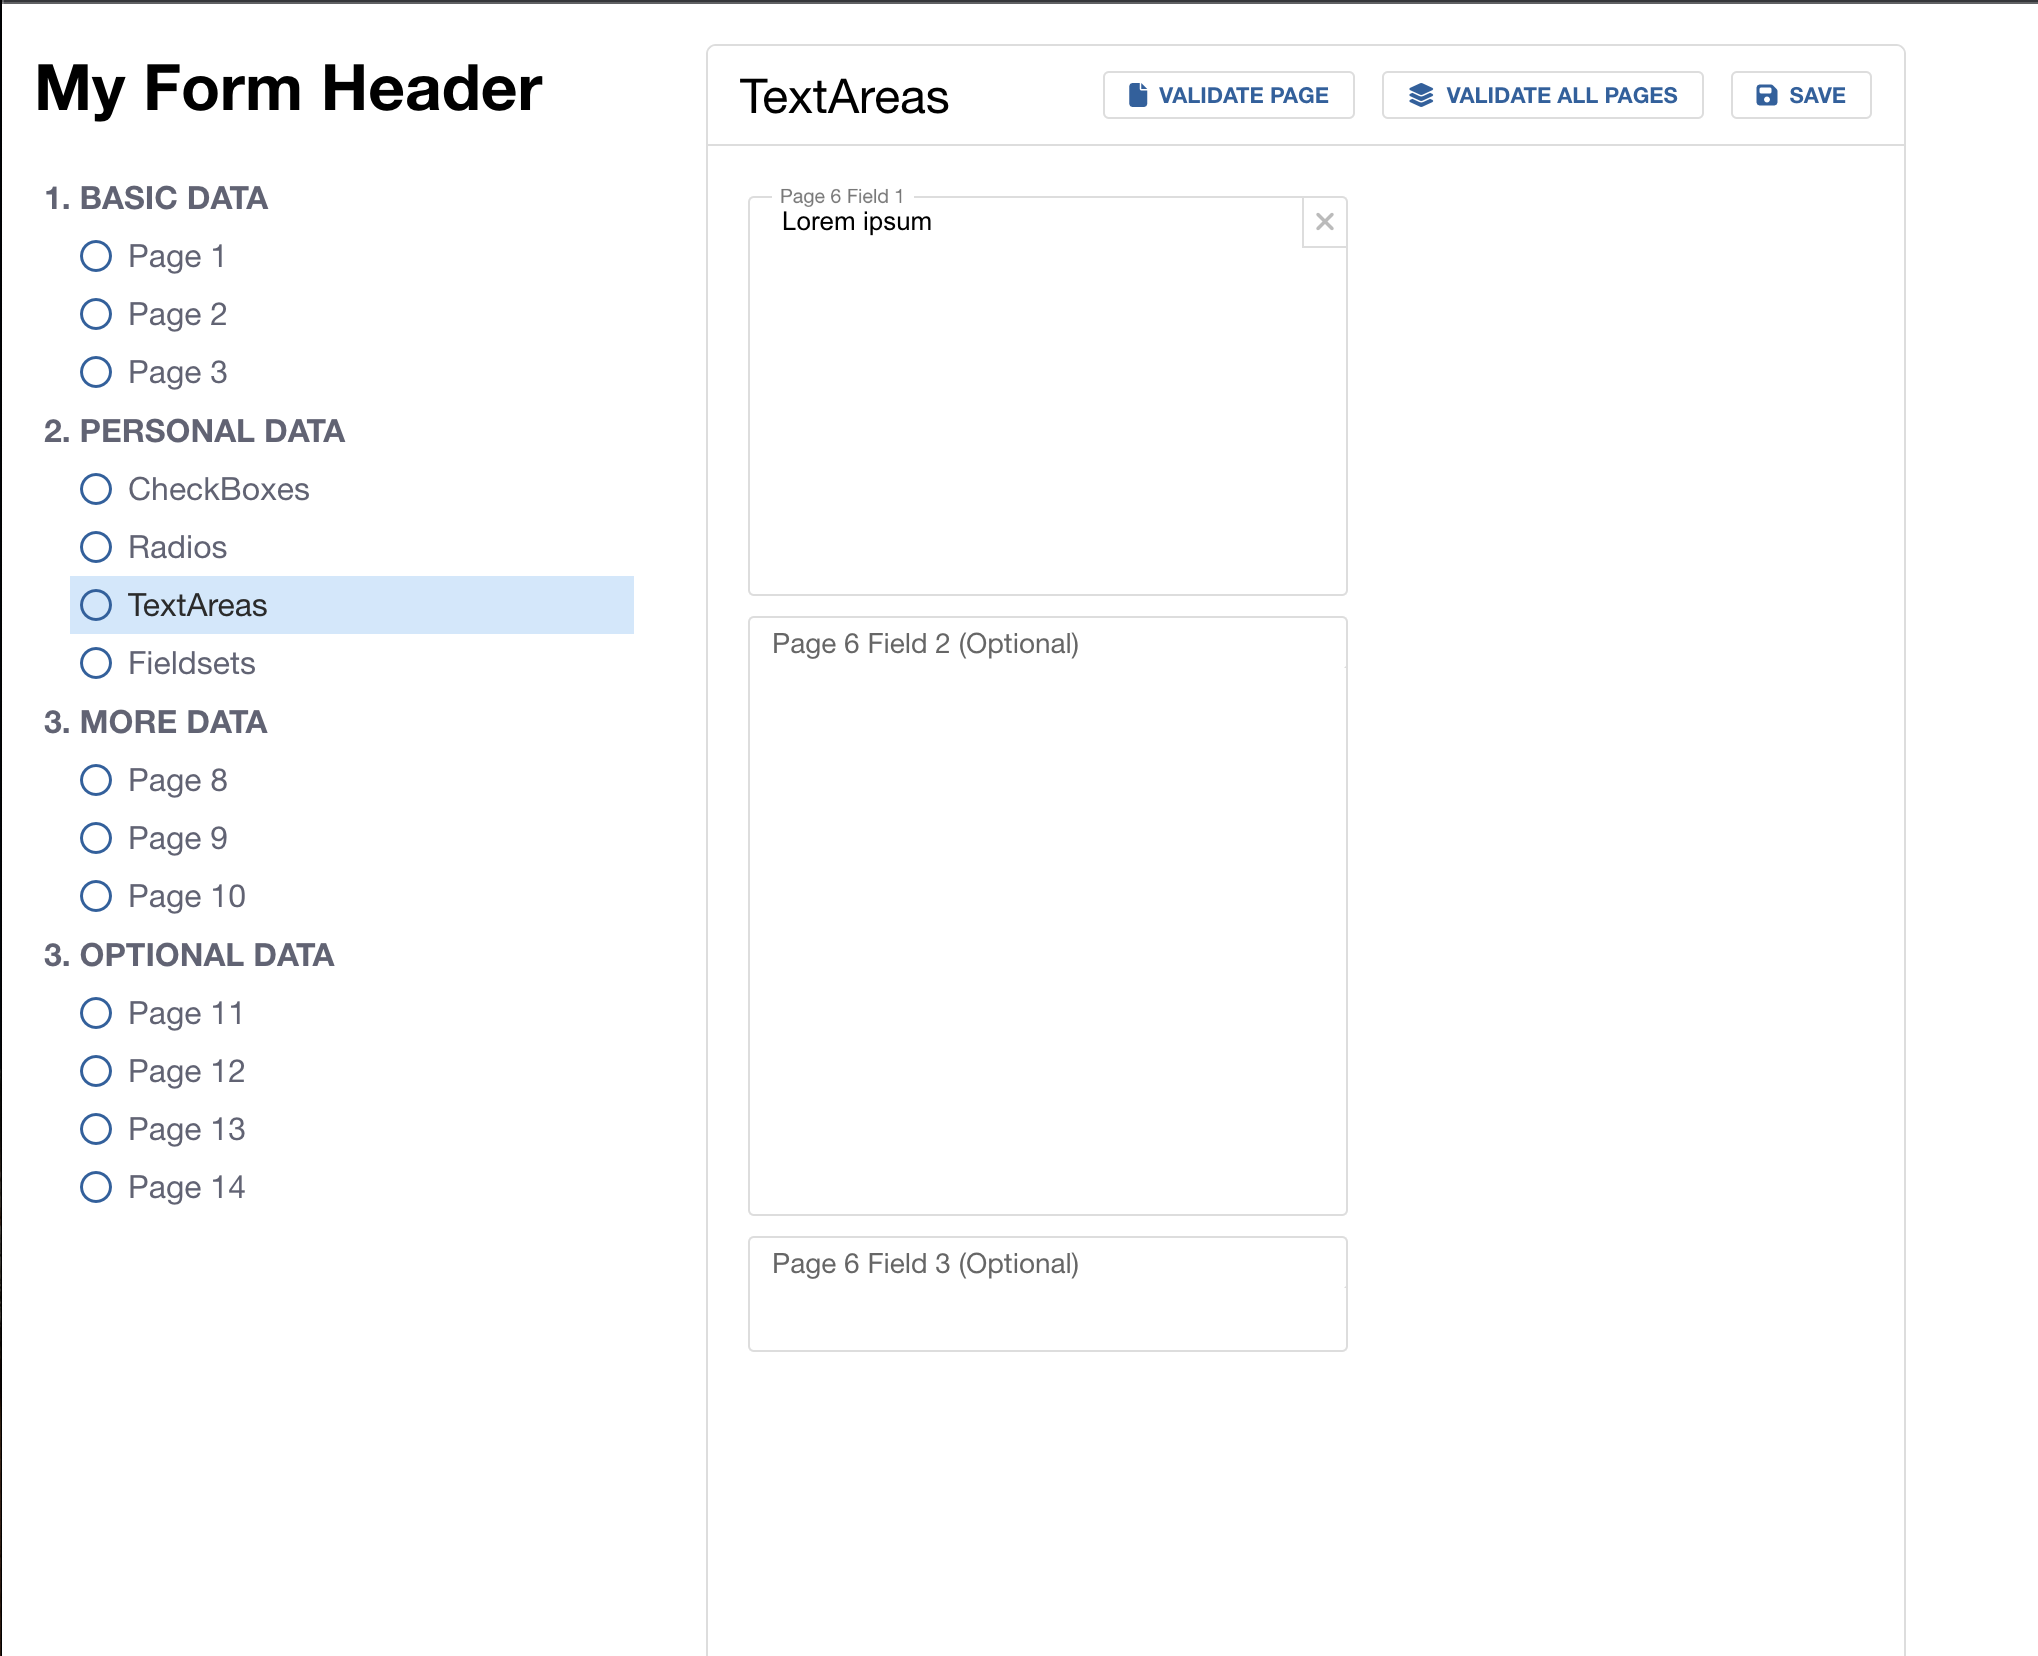Click the status circle beside Page 8

tap(96, 780)
